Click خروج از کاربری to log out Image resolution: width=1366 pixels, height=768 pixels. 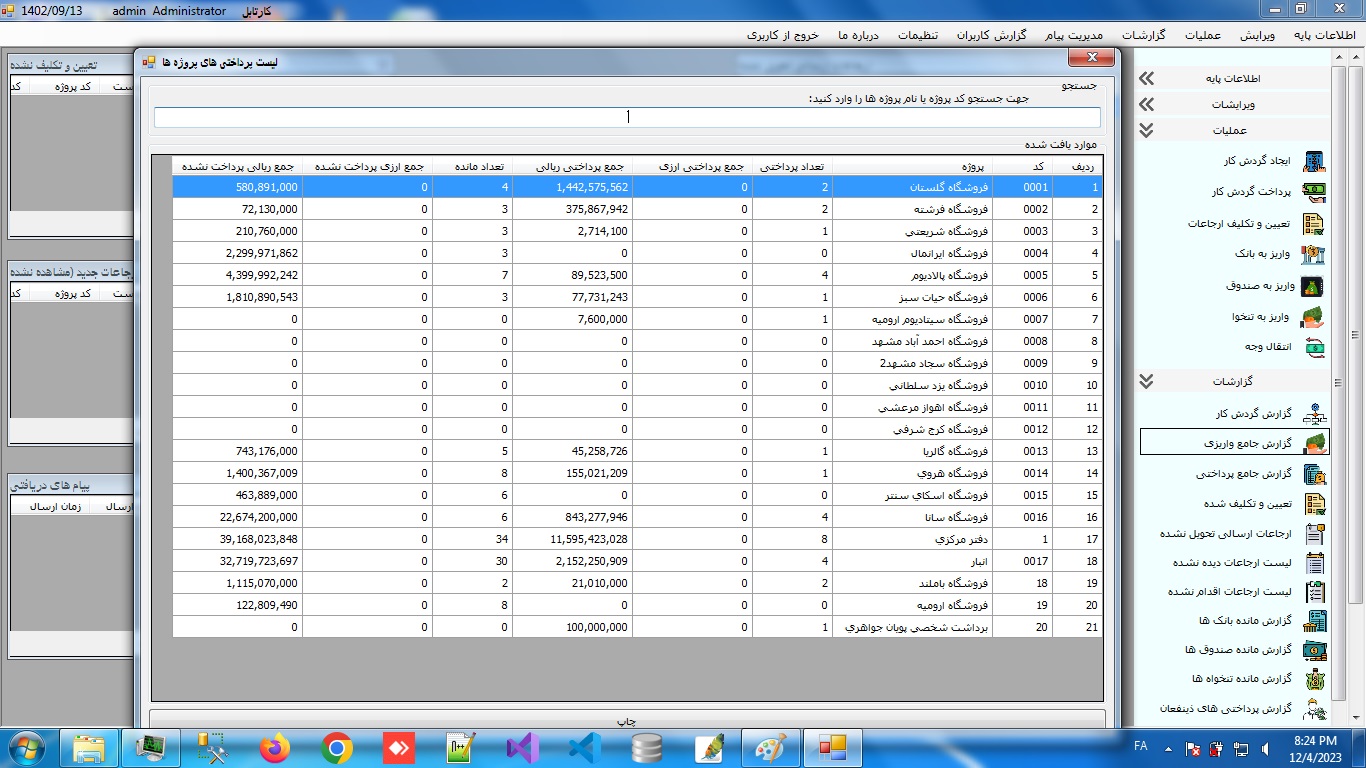tap(782, 35)
